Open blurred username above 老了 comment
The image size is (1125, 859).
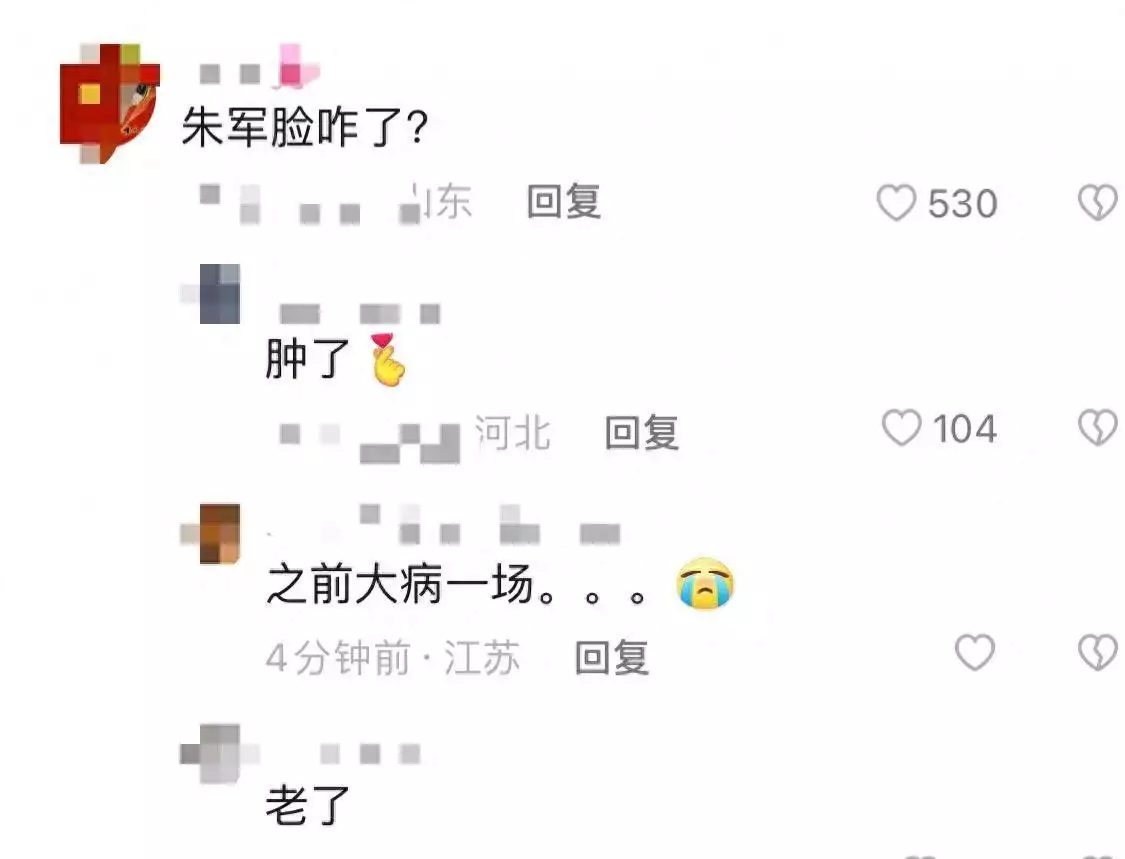pyautogui.click(x=369, y=754)
